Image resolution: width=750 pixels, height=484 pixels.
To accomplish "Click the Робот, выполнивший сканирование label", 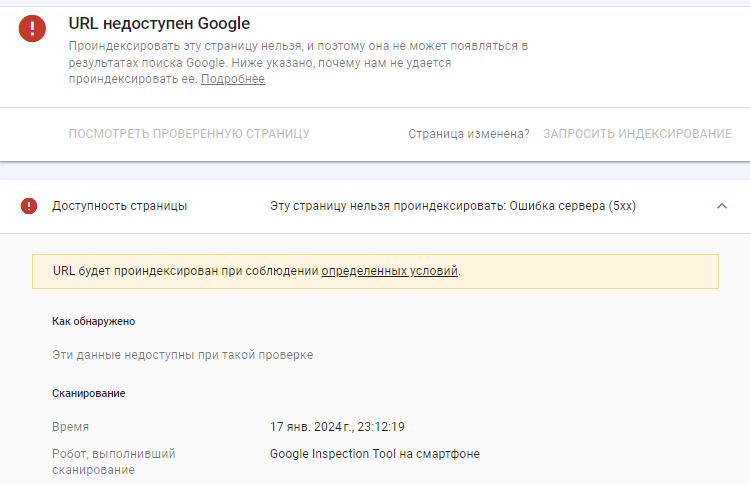I will [x=114, y=462].
